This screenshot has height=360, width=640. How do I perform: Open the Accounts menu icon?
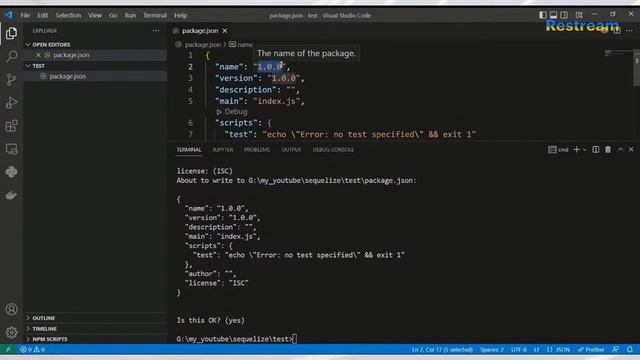tap(11, 309)
